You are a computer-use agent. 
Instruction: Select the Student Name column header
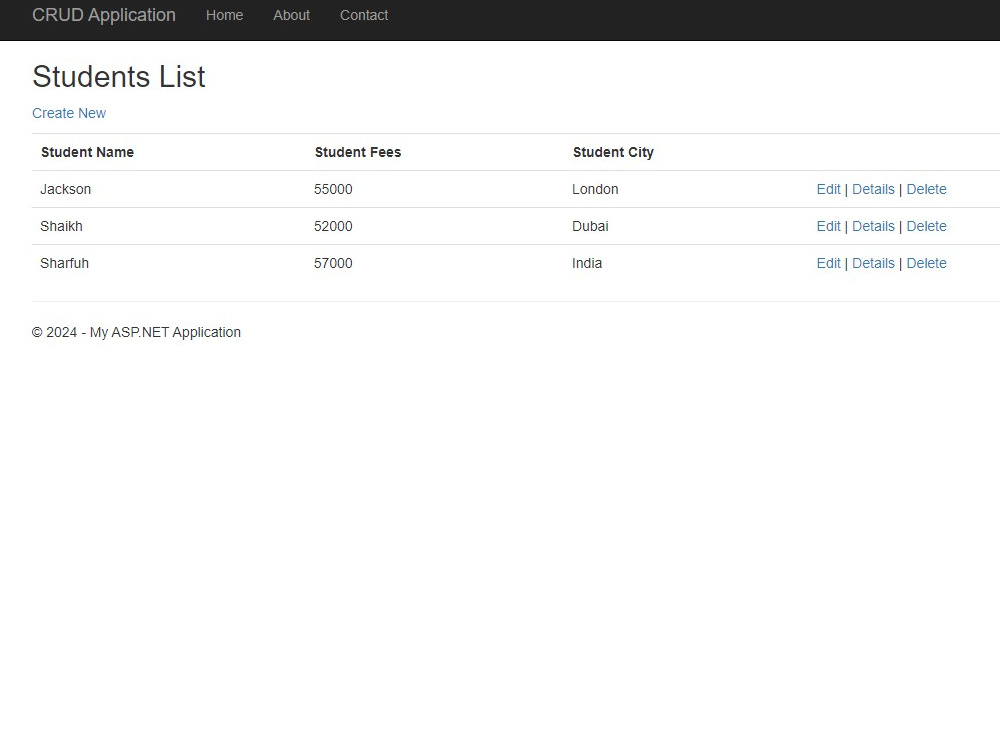tap(87, 152)
